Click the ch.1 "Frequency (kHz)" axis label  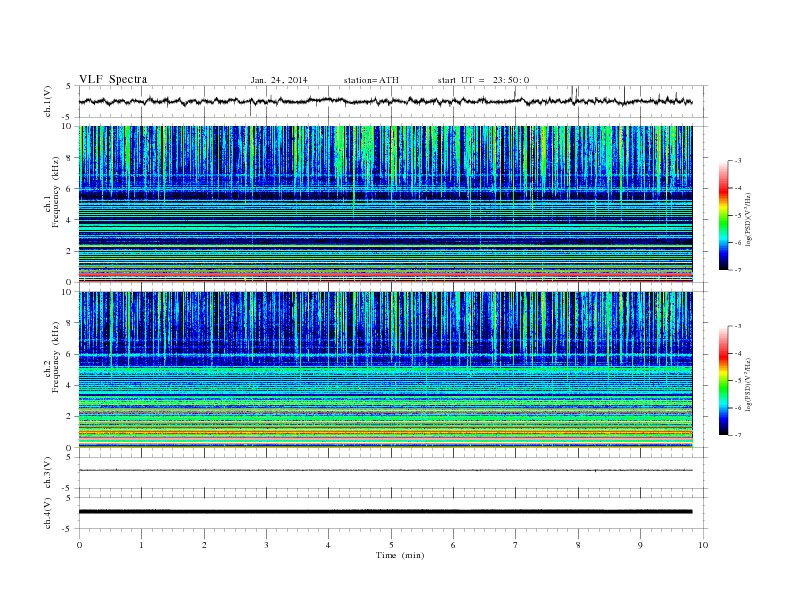(x=55, y=192)
